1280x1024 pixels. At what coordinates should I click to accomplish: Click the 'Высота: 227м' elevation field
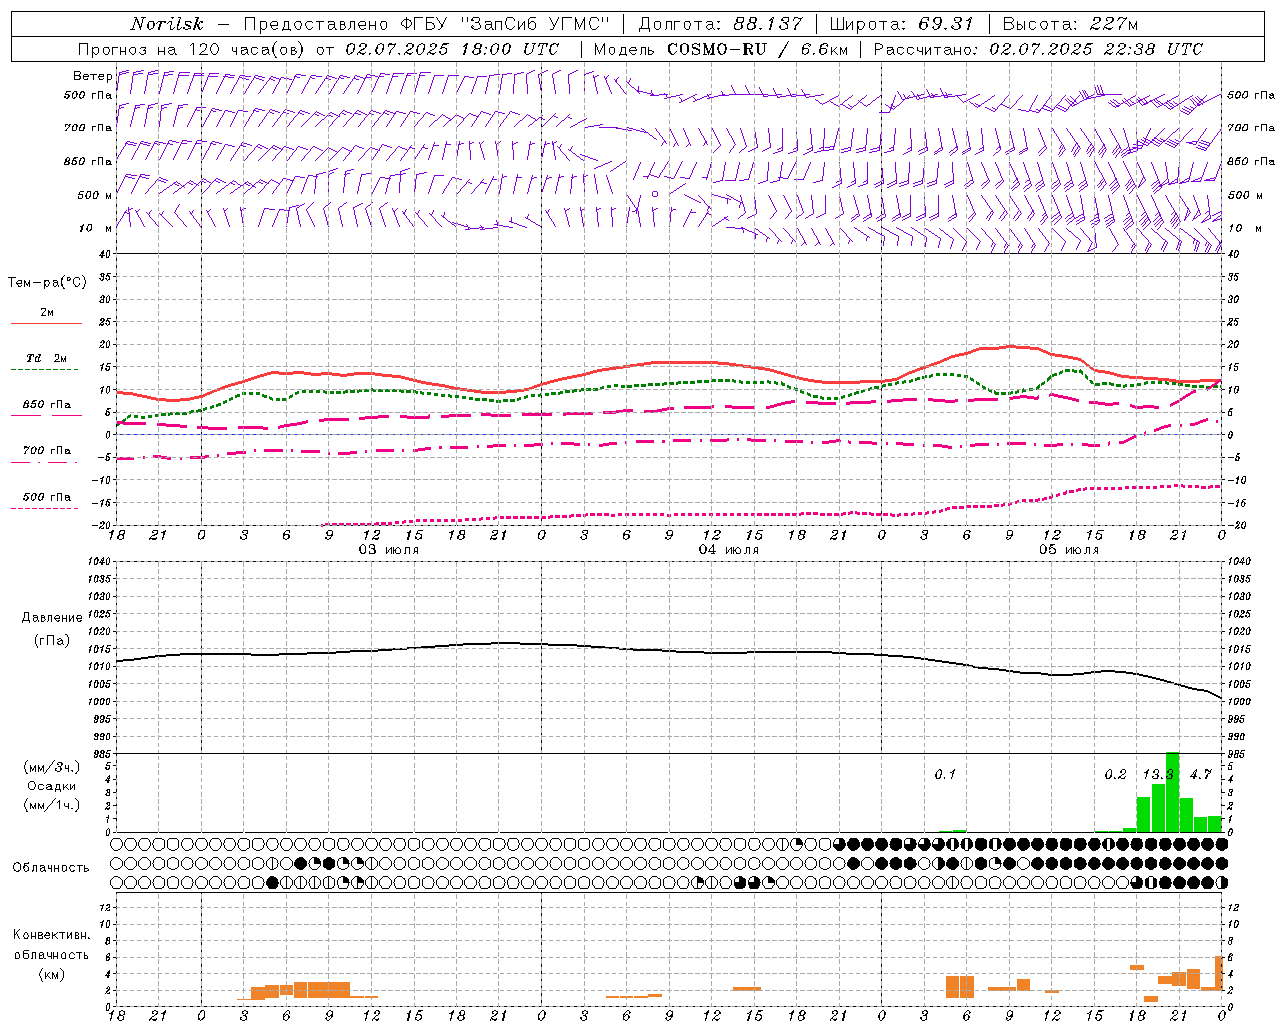click(x=1070, y=24)
